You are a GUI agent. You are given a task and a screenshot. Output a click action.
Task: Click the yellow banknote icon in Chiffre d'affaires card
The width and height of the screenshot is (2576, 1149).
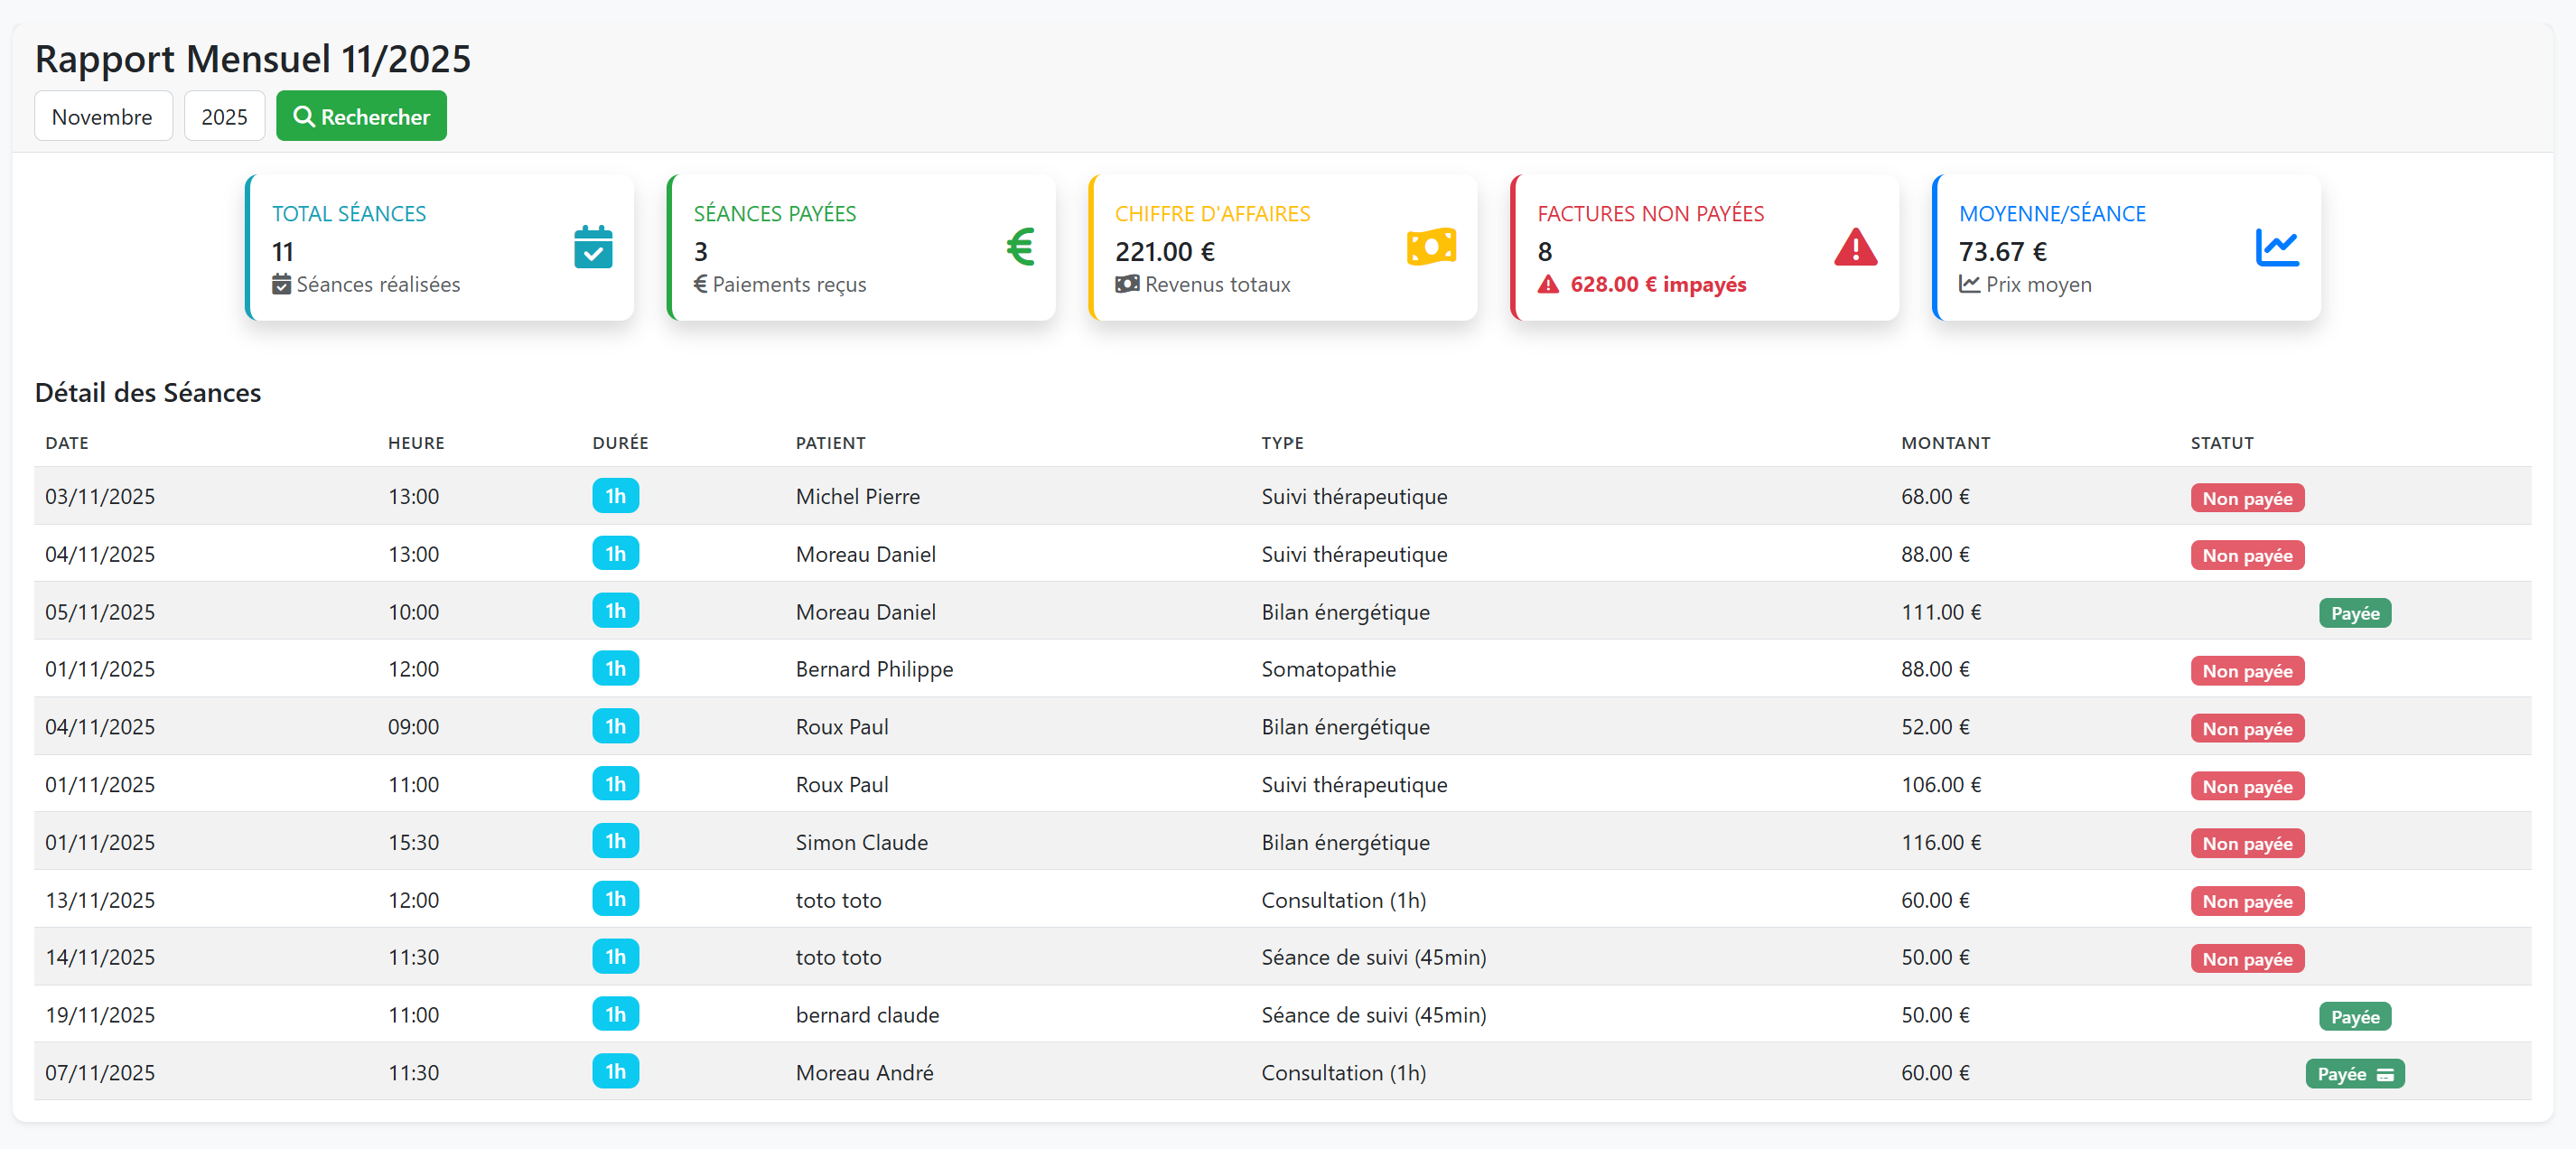[x=1430, y=247]
